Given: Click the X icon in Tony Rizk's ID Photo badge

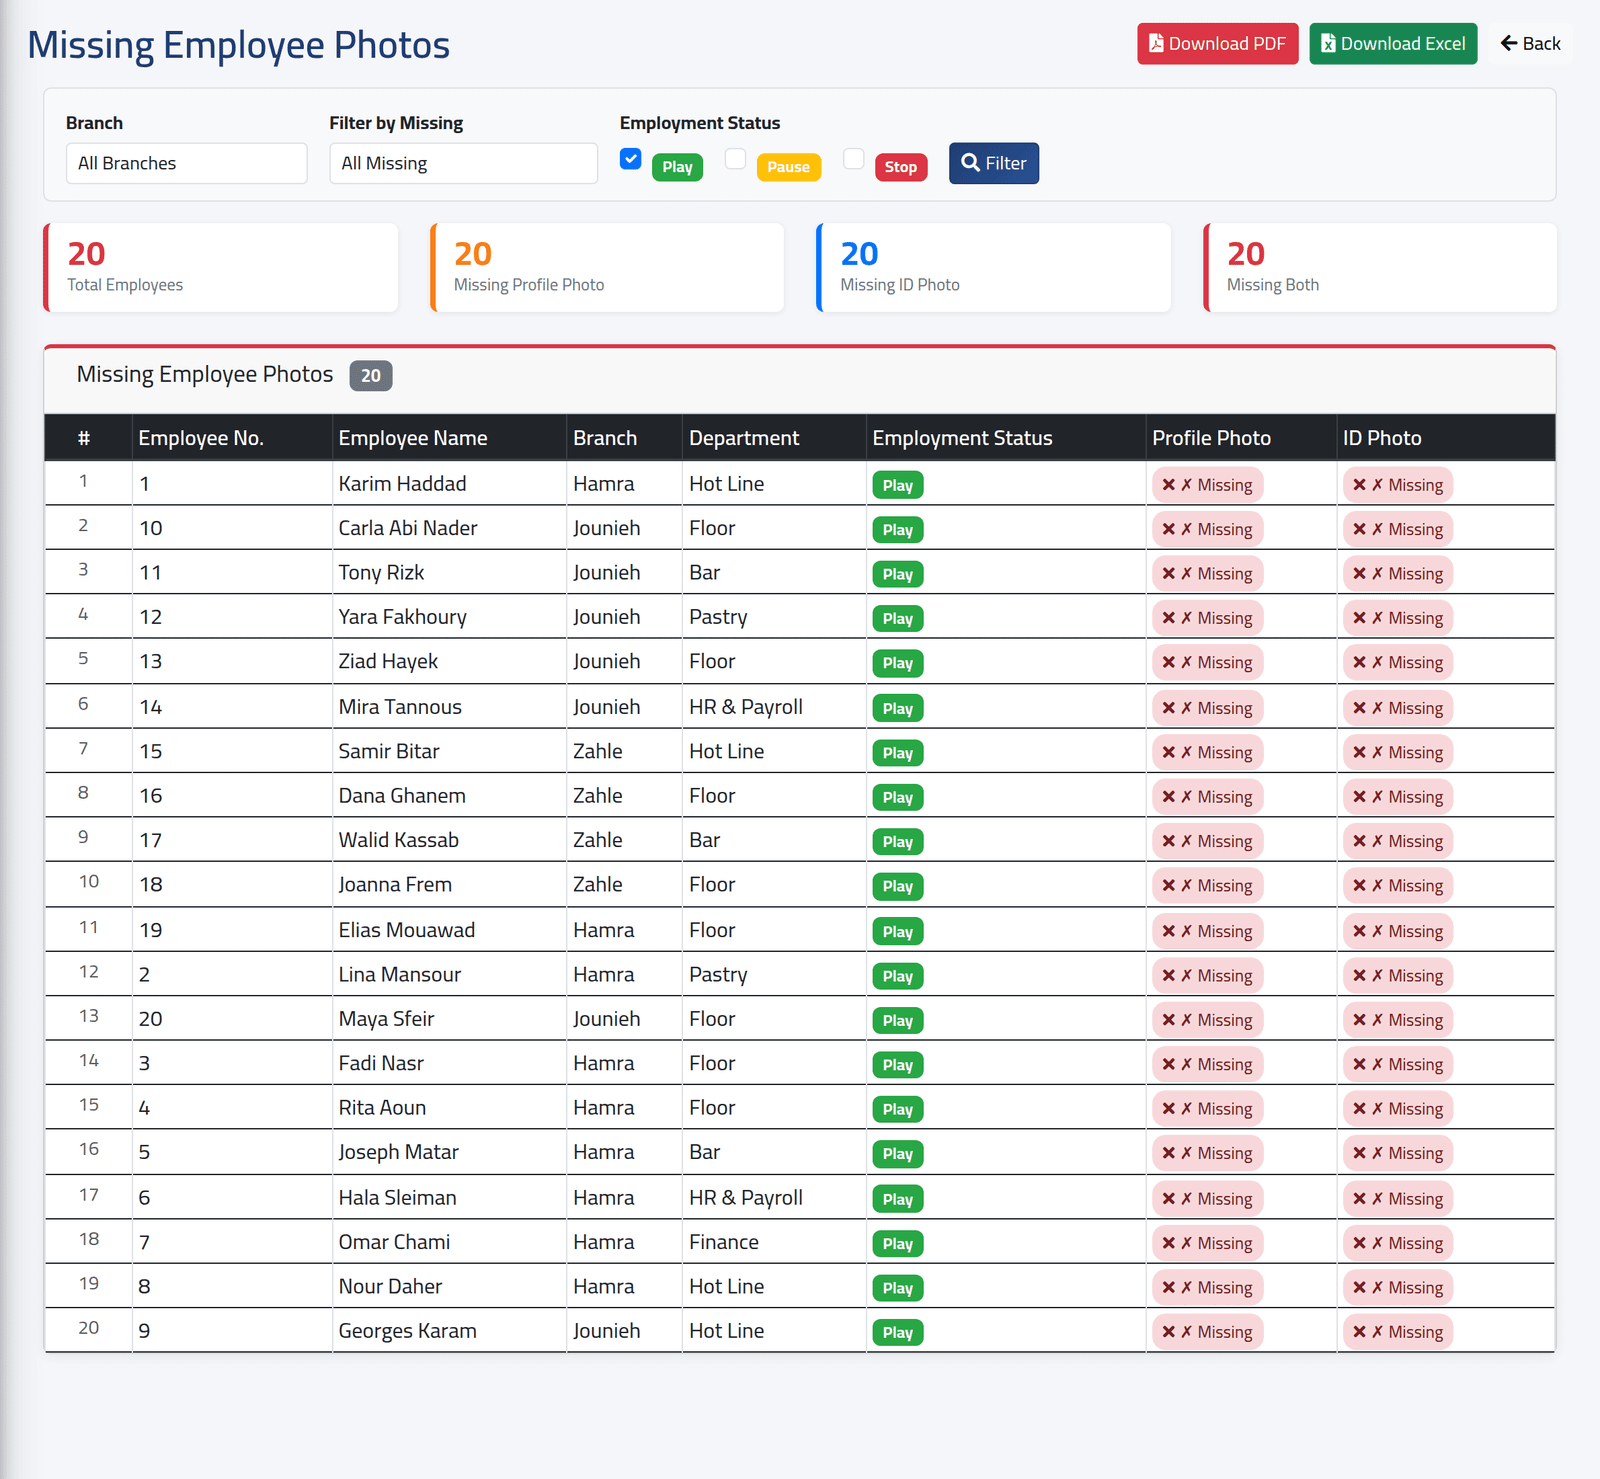Looking at the screenshot, I should pyautogui.click(x=1359, y=573).
